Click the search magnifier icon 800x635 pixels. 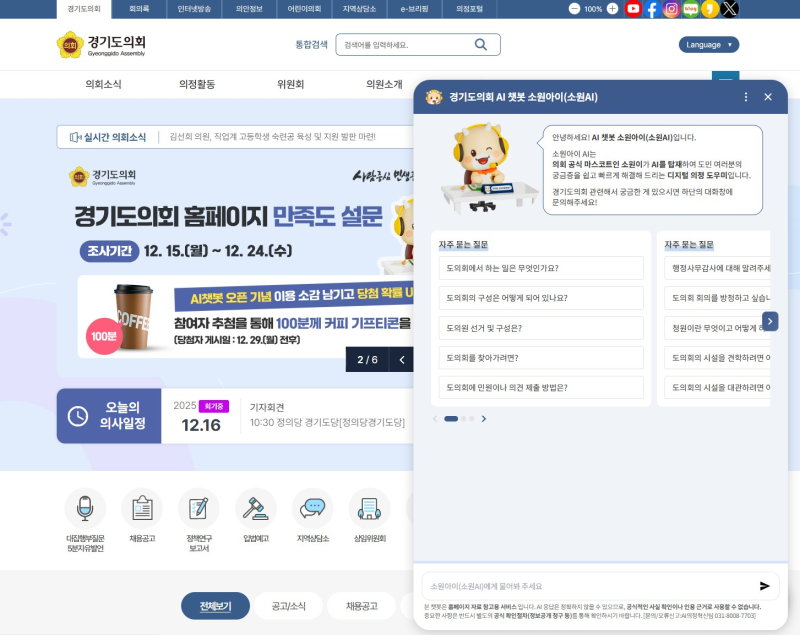point(481,44)
